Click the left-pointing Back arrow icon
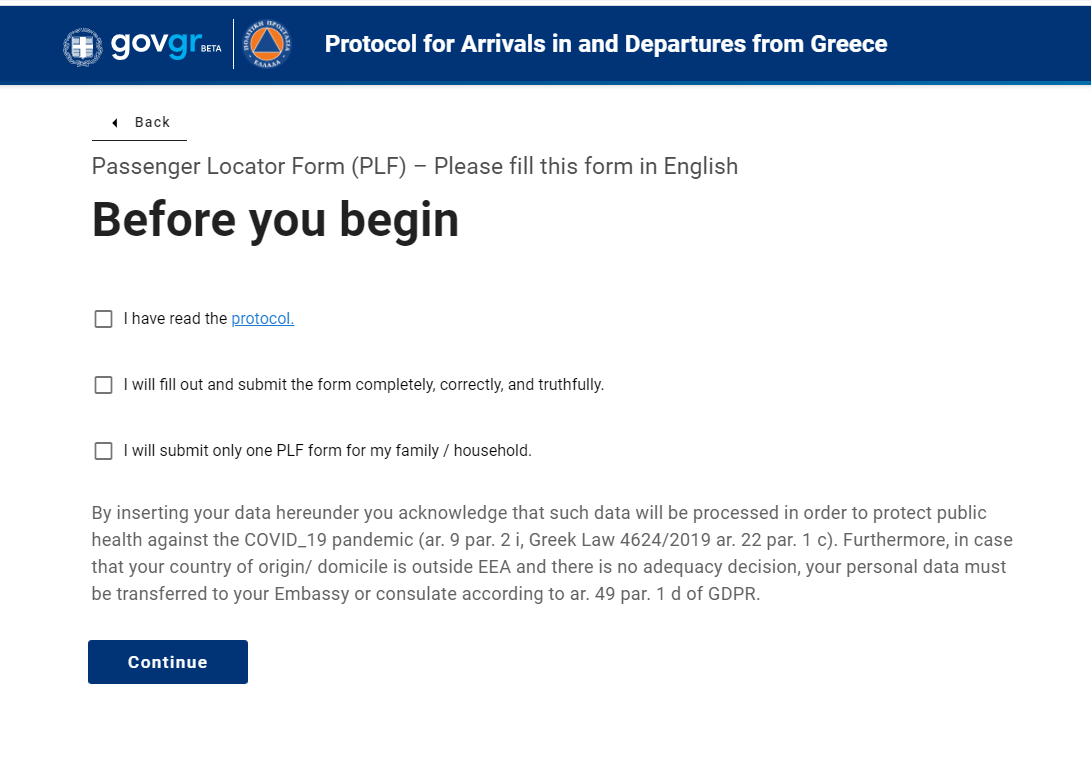This screenshot has height=768, width=1091. 115,122
